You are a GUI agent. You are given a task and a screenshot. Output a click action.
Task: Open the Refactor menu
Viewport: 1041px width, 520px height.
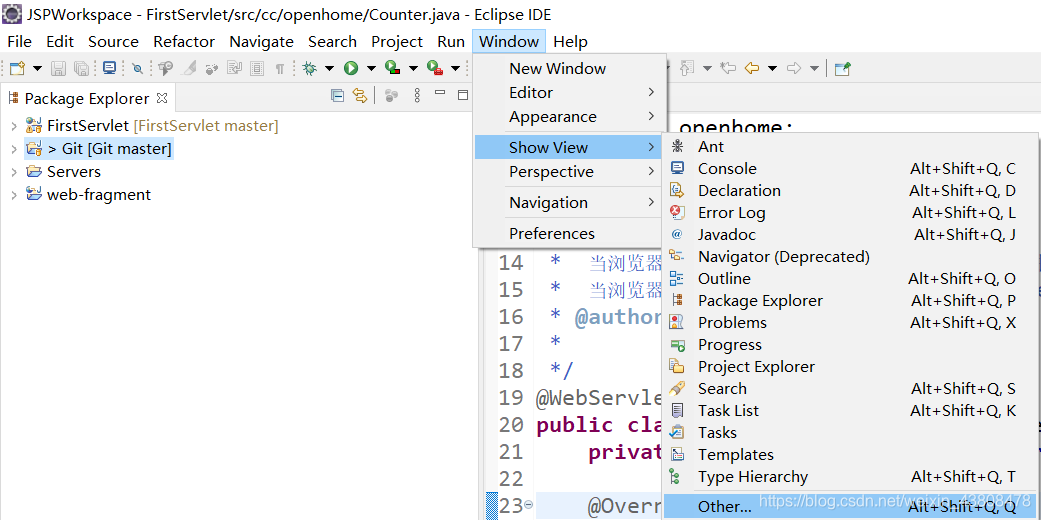point(184,41)
